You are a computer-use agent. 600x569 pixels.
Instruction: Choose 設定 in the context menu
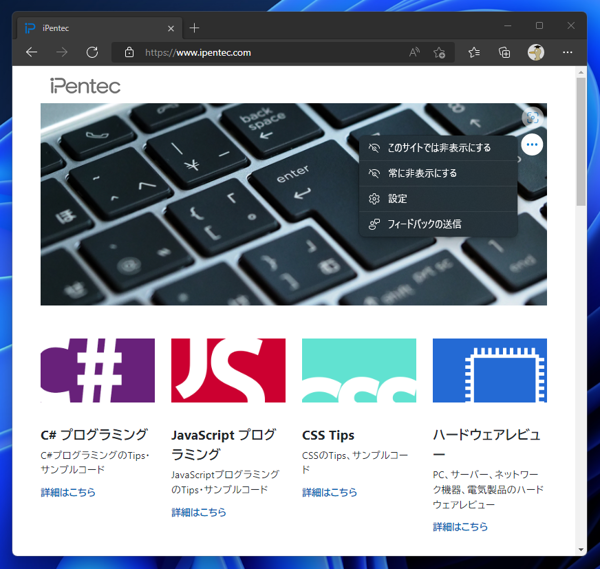[438, 199]
